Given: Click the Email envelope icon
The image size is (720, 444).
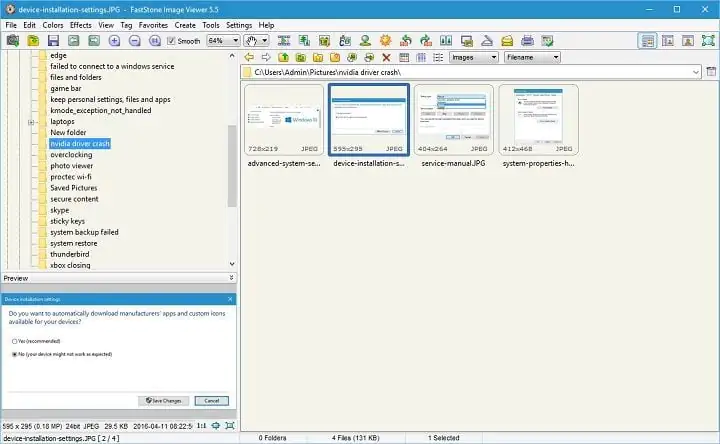Looking at the screenshot, I should point(507,41).
